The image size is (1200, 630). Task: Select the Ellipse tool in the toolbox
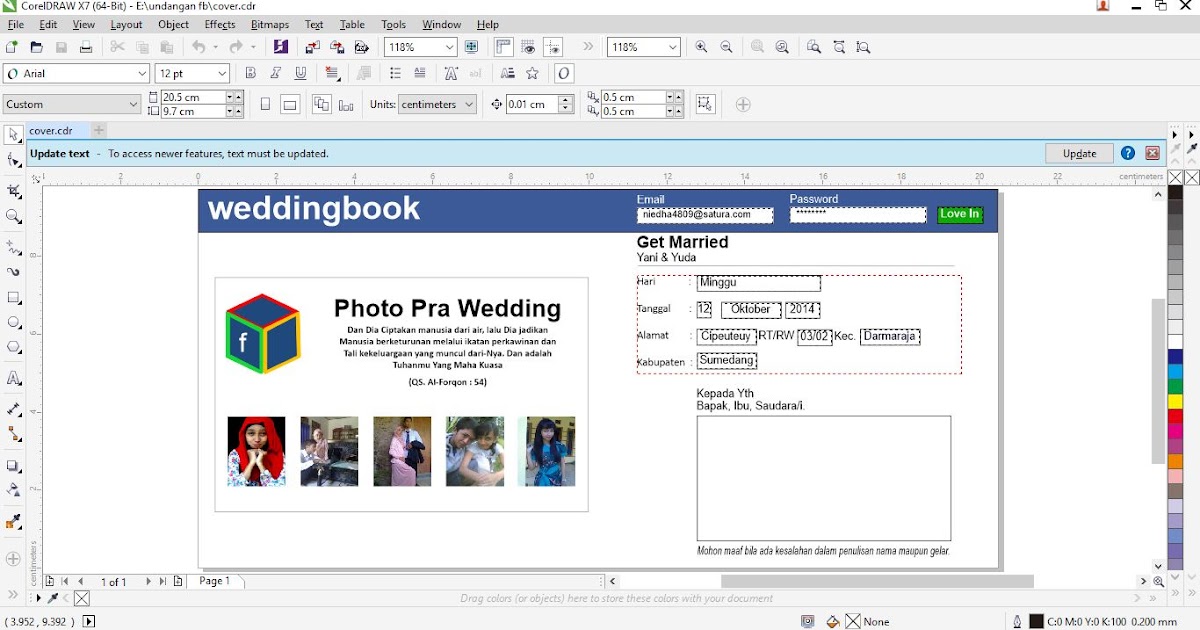tap(14, 323)
